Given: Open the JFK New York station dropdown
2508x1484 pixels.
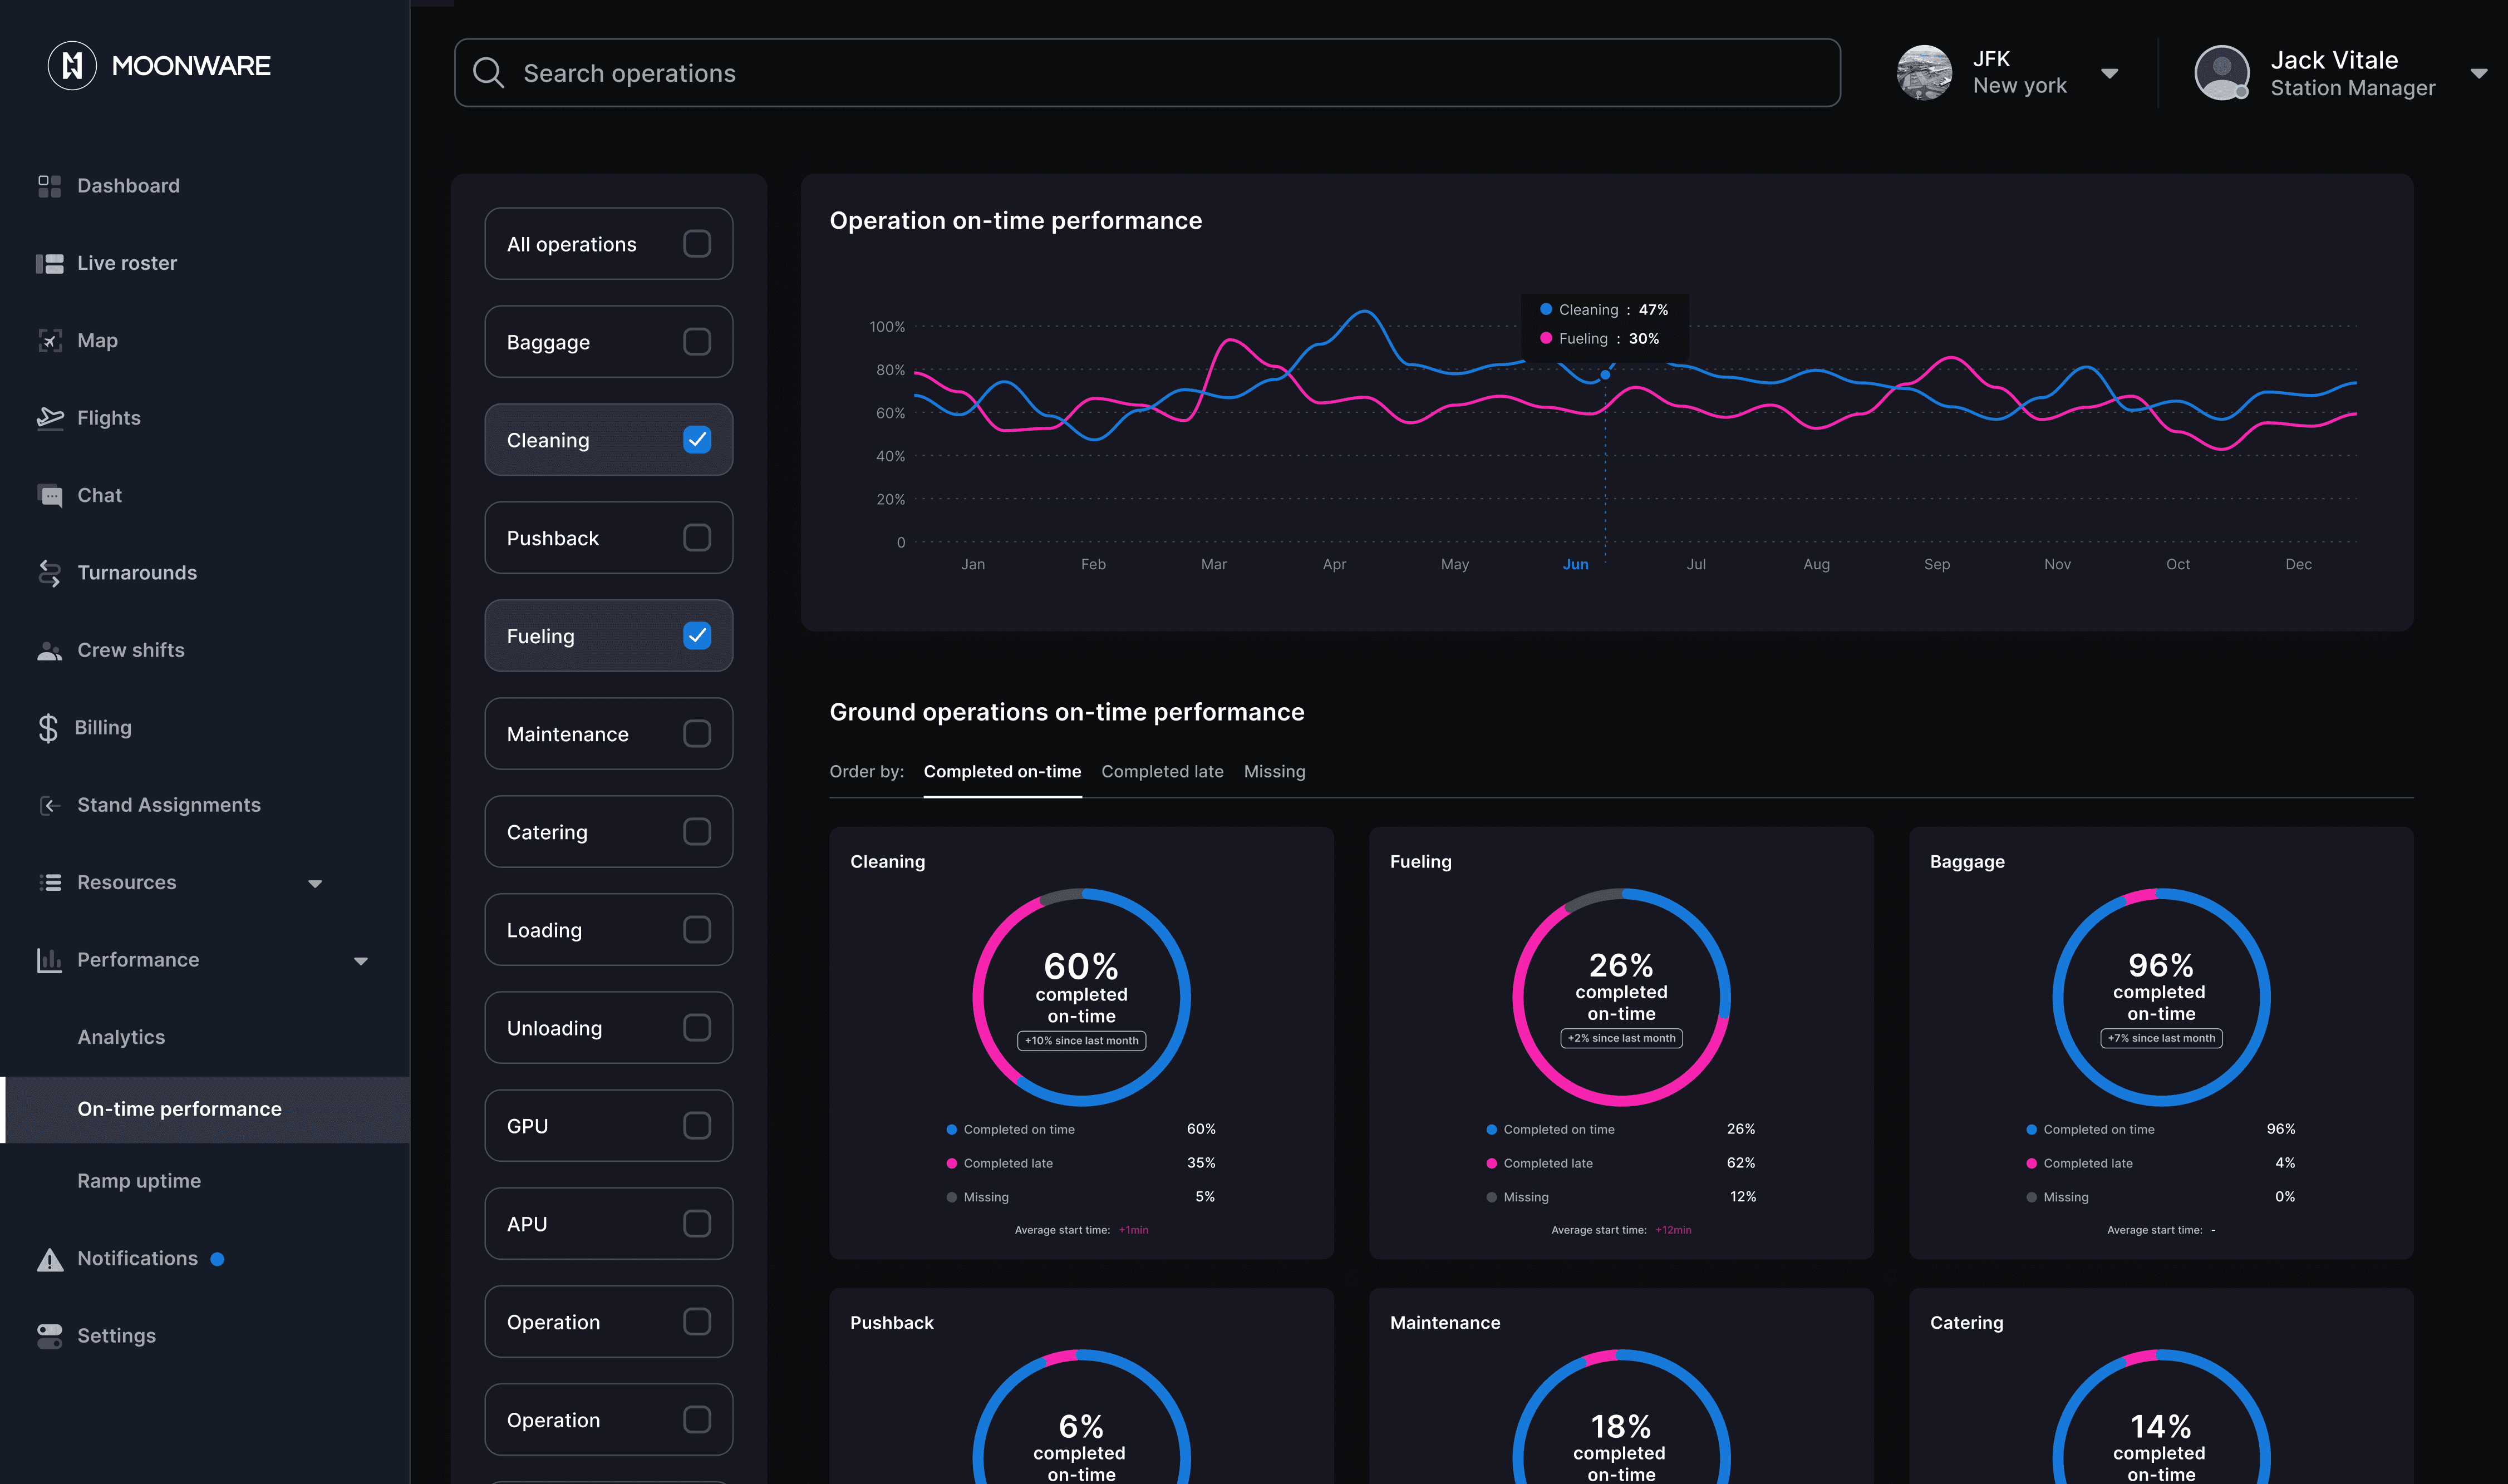Looking at the screenshot, I should click(x=2109, y=74).
